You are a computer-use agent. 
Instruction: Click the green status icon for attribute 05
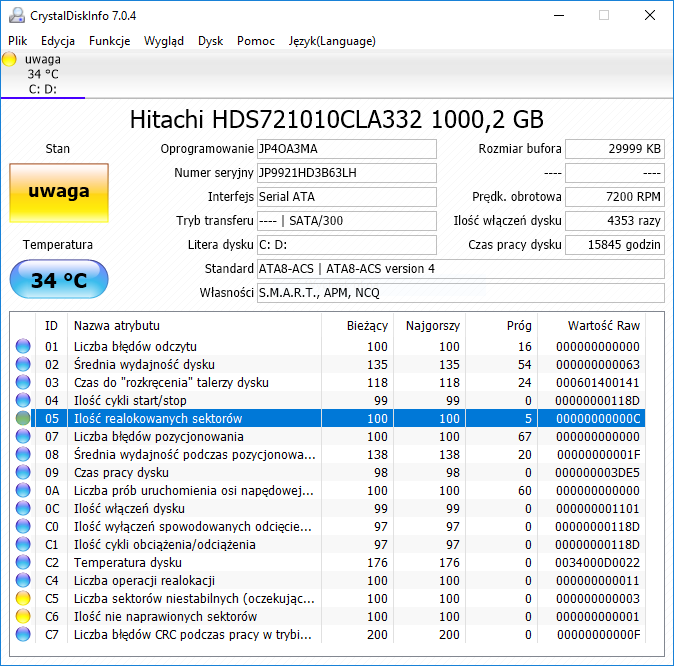[x=23, y=418]
